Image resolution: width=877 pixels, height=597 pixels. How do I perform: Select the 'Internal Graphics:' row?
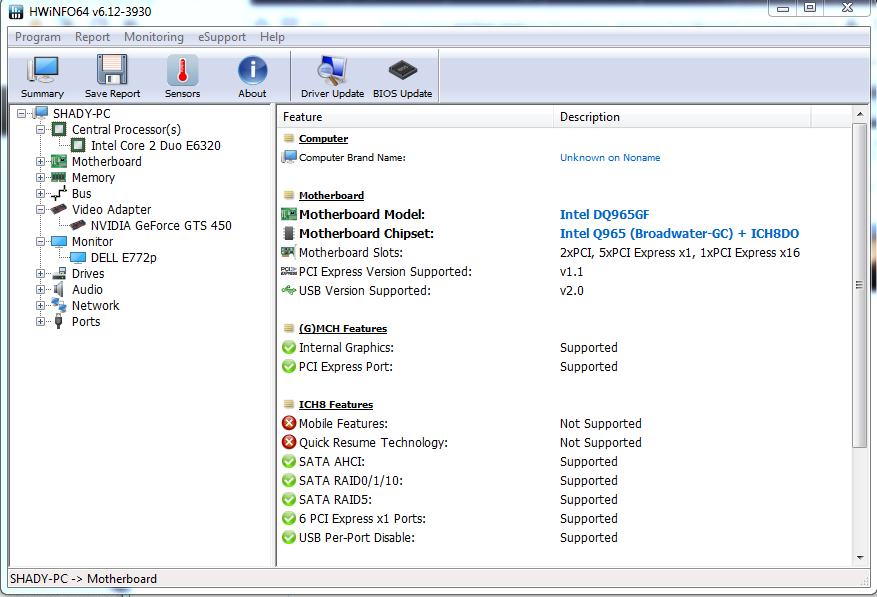pos(565,347)
